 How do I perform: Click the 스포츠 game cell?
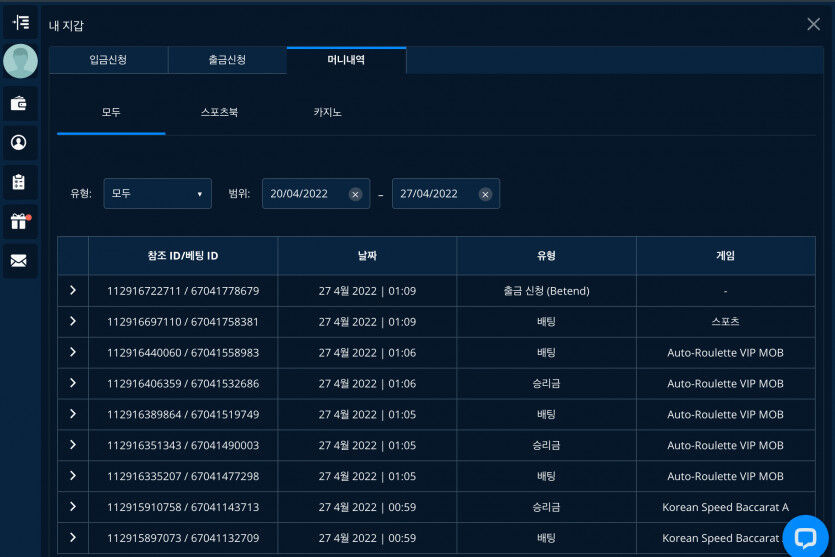[725, 322]
